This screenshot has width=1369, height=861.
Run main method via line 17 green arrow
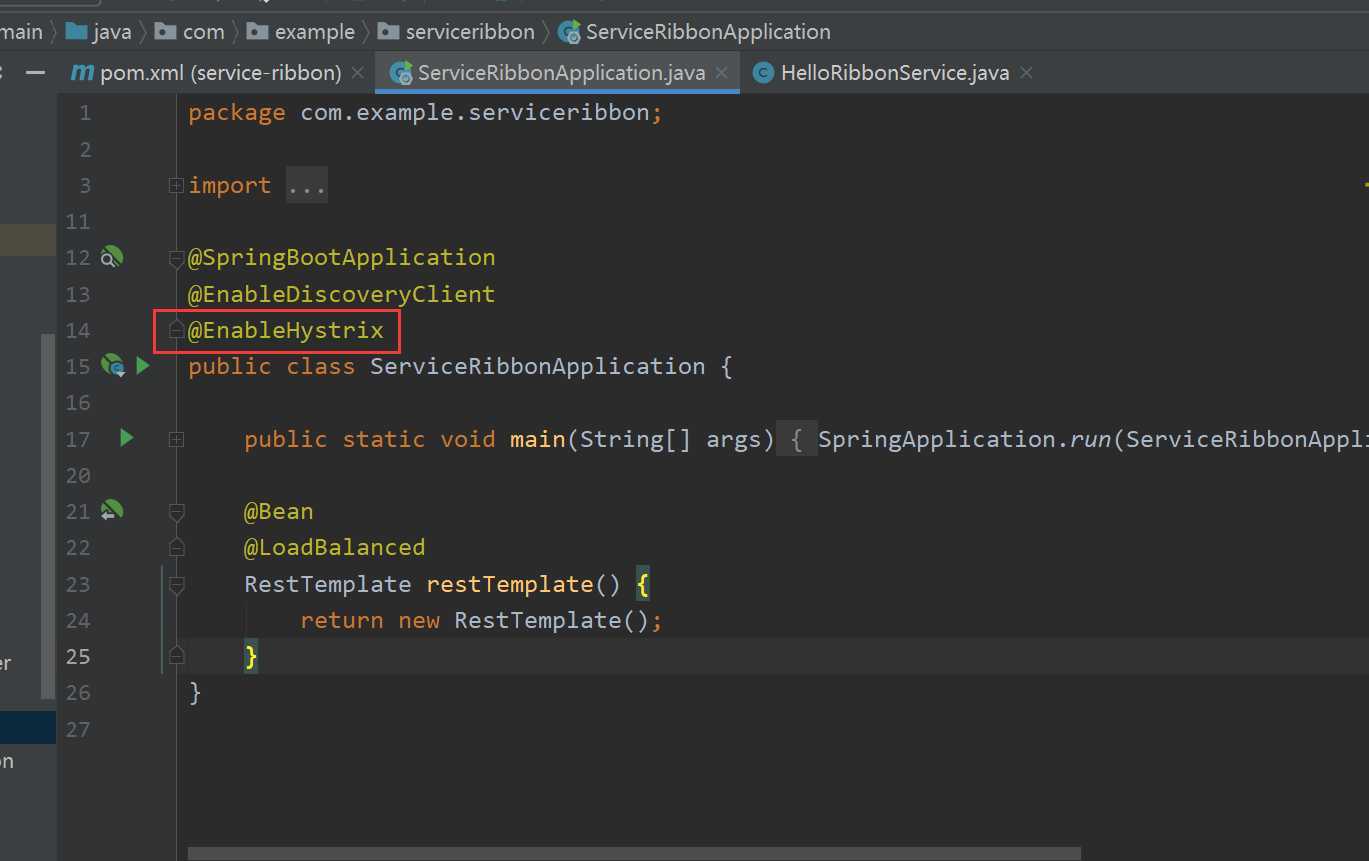(126, 438)
